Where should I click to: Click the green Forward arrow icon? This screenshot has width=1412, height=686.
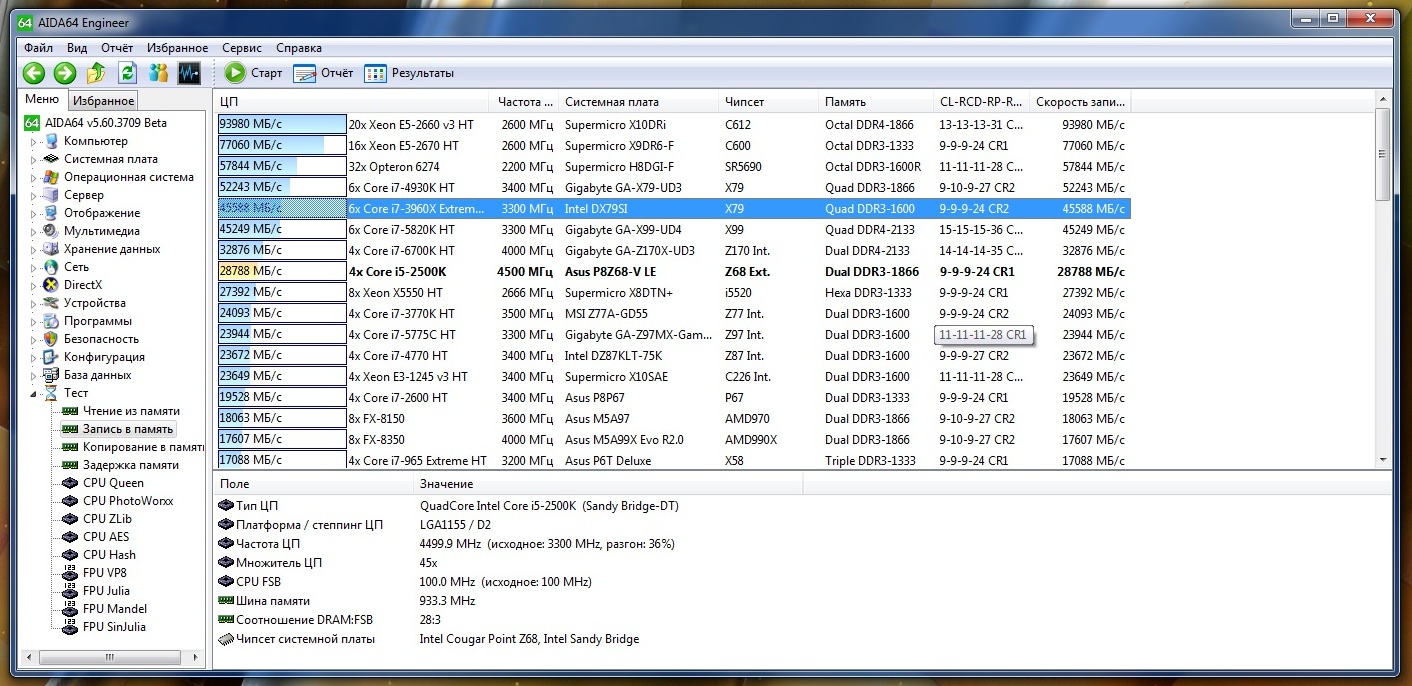[x=65, y=72]
